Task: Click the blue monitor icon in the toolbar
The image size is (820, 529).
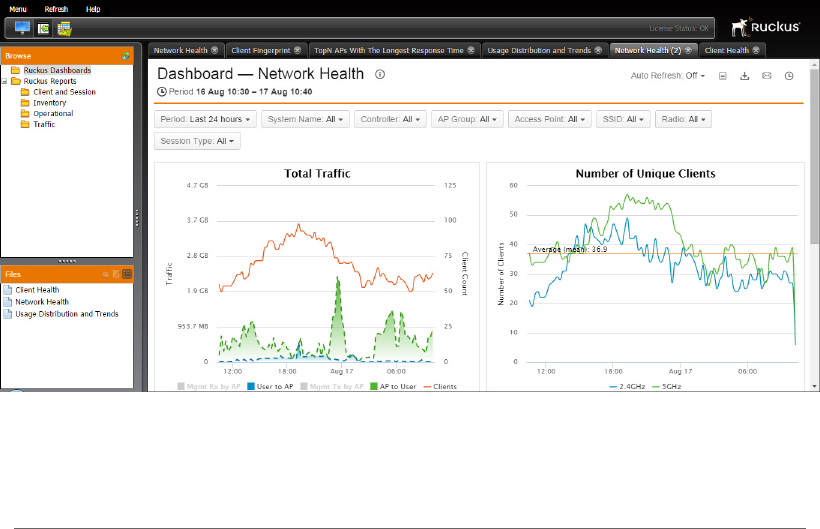Action: pos(22,28)
